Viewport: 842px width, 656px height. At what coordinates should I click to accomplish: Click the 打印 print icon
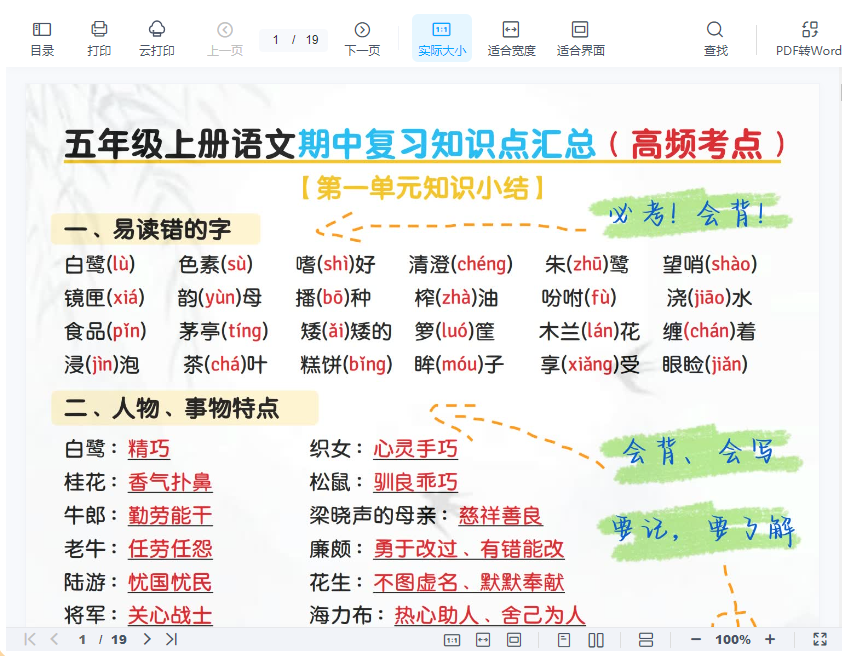click(x=99, y=38)
